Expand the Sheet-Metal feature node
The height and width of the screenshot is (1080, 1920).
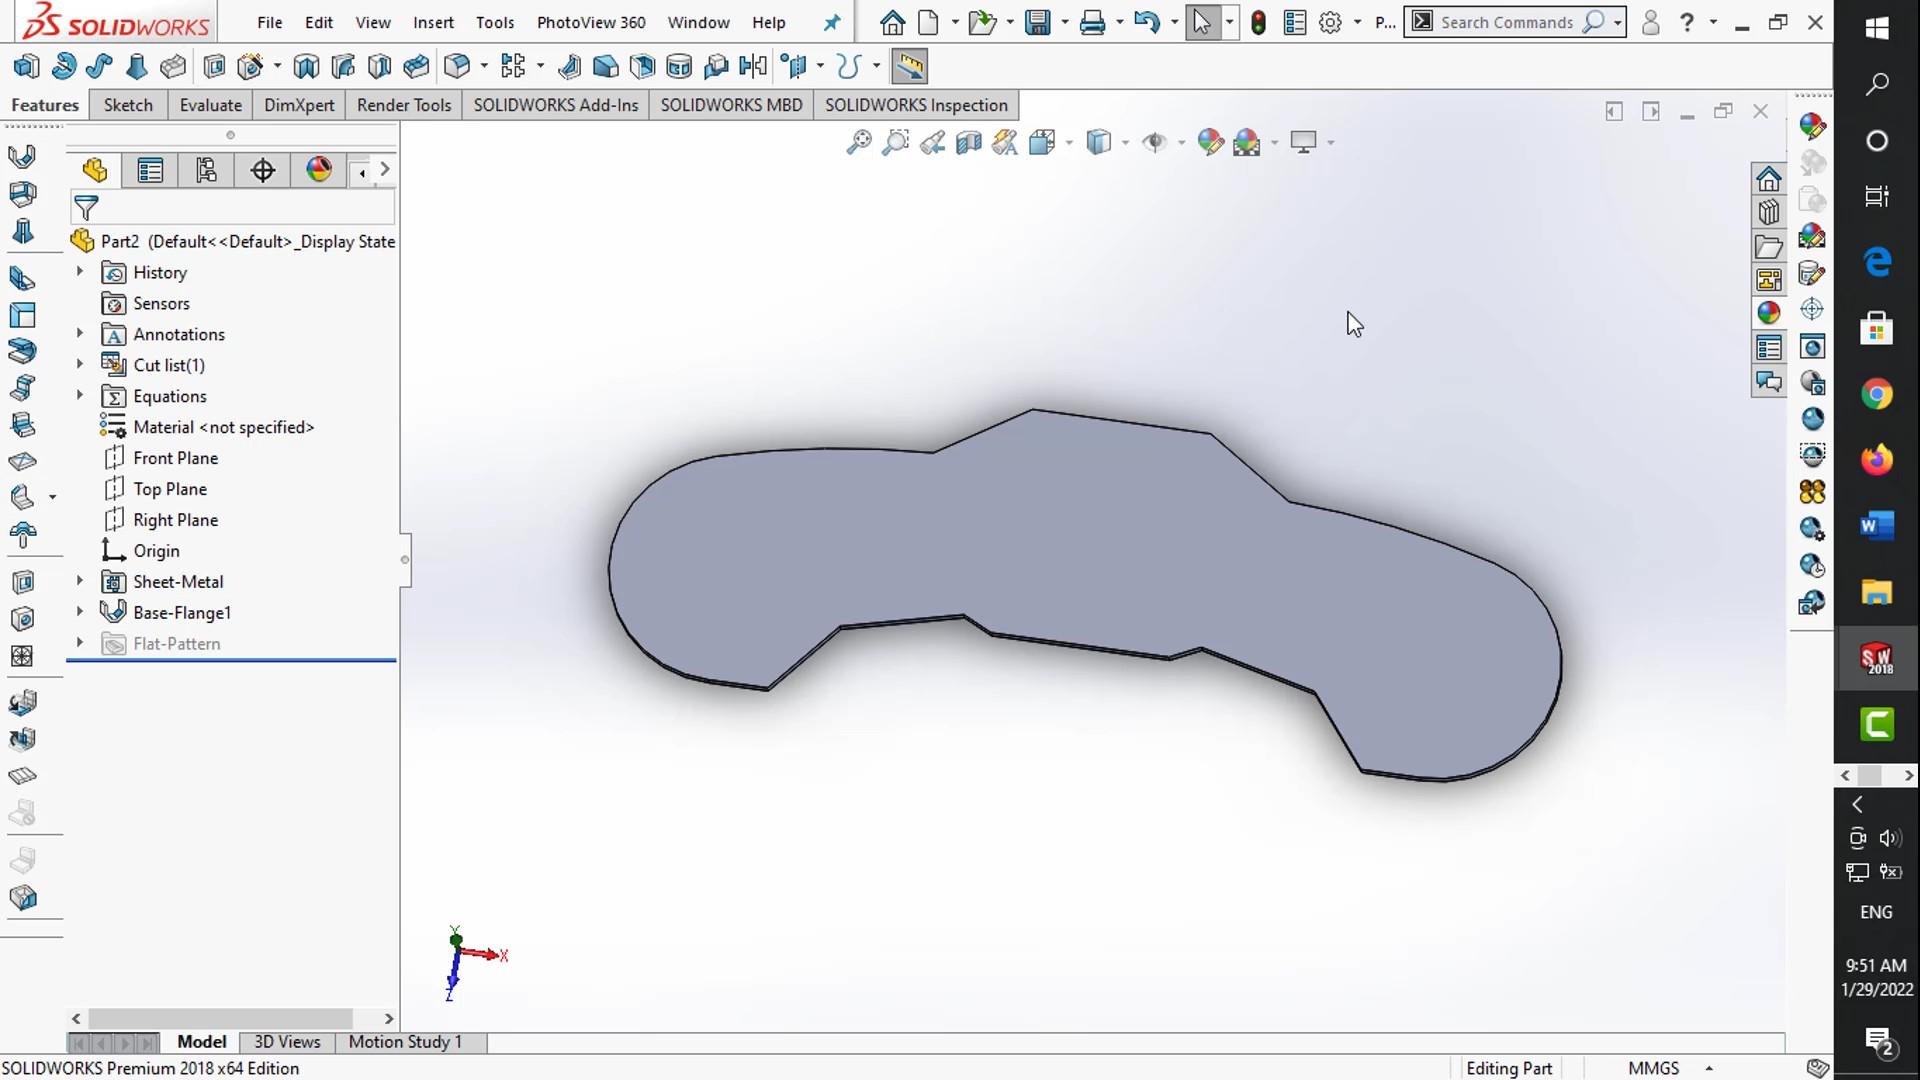(80, 581)
